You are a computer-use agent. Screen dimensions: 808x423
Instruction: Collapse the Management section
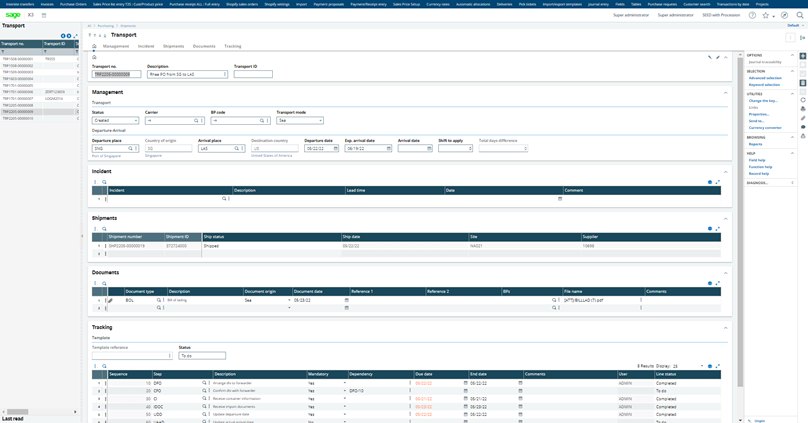click(x=726, y=92)
